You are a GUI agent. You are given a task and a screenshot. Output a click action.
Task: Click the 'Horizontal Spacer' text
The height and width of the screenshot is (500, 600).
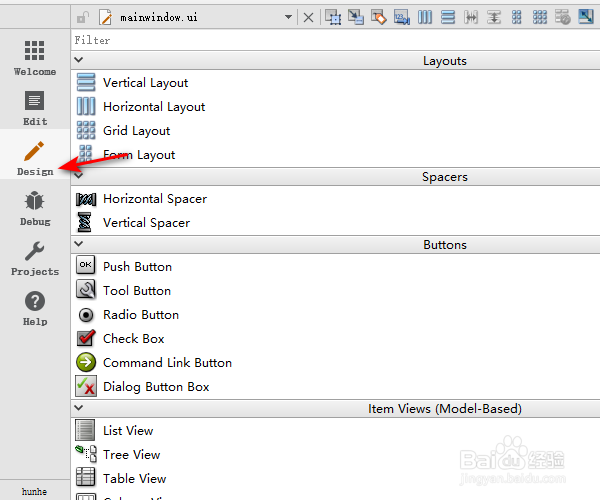coord(155,199)
